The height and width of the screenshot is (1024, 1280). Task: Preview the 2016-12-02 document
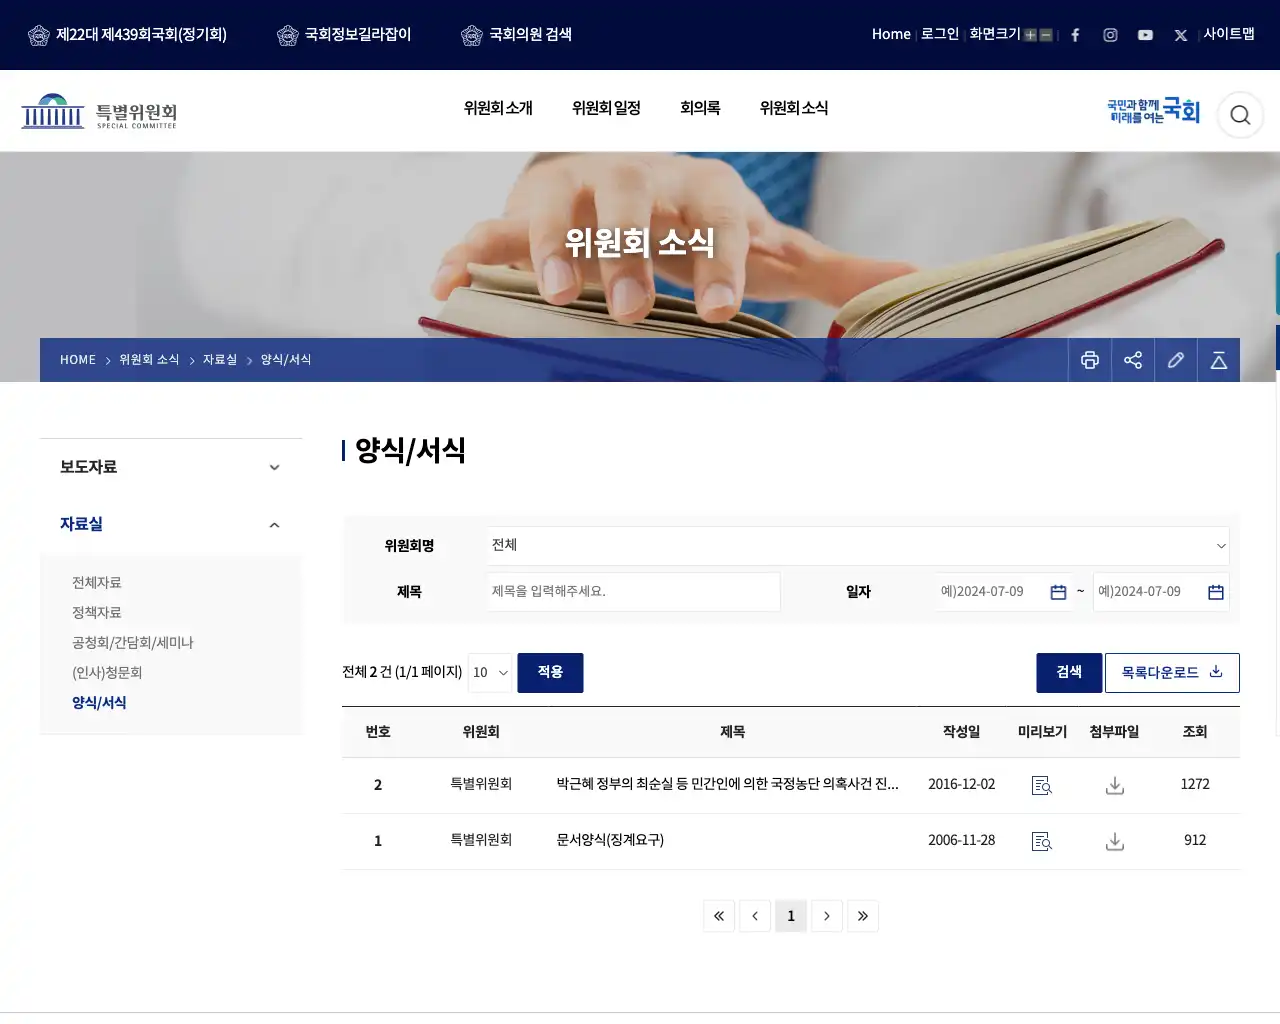pyautogui.click(x=1042, y=785)
